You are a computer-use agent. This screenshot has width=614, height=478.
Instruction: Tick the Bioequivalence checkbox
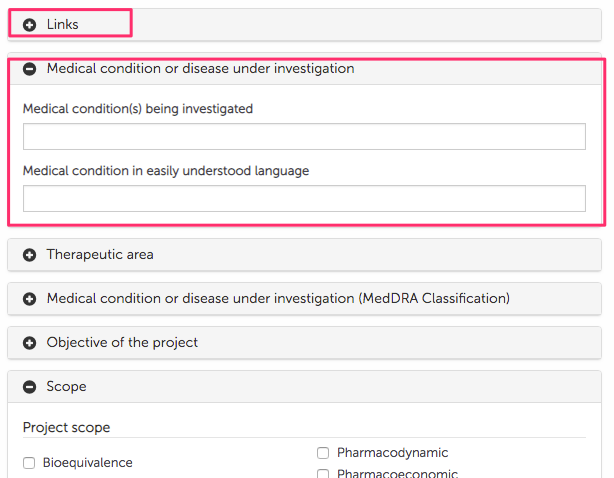click(29, 463)
